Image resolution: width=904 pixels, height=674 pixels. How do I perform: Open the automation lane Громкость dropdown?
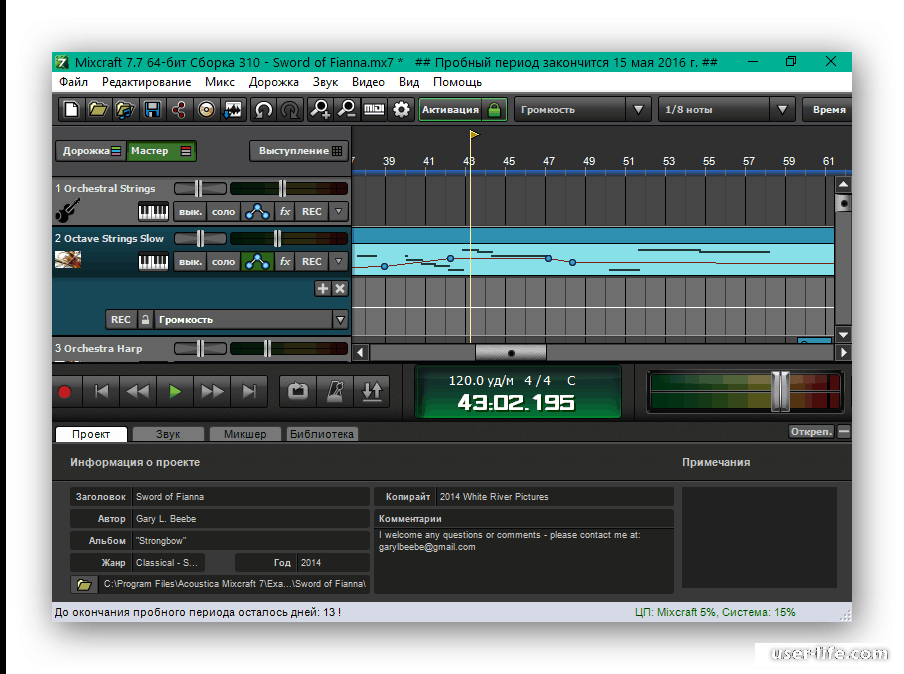[251, 319]
